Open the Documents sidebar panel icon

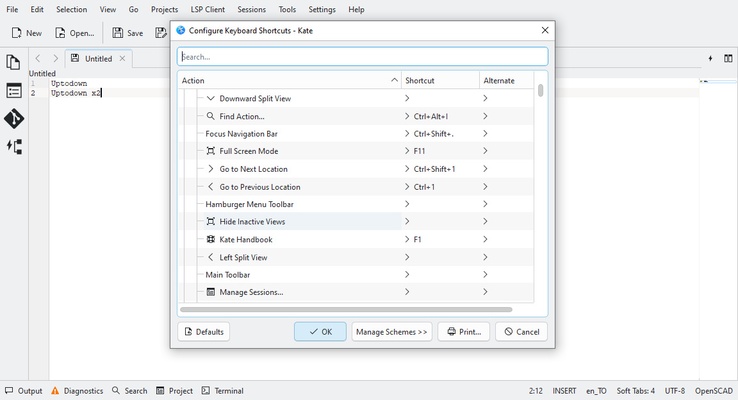14,62
